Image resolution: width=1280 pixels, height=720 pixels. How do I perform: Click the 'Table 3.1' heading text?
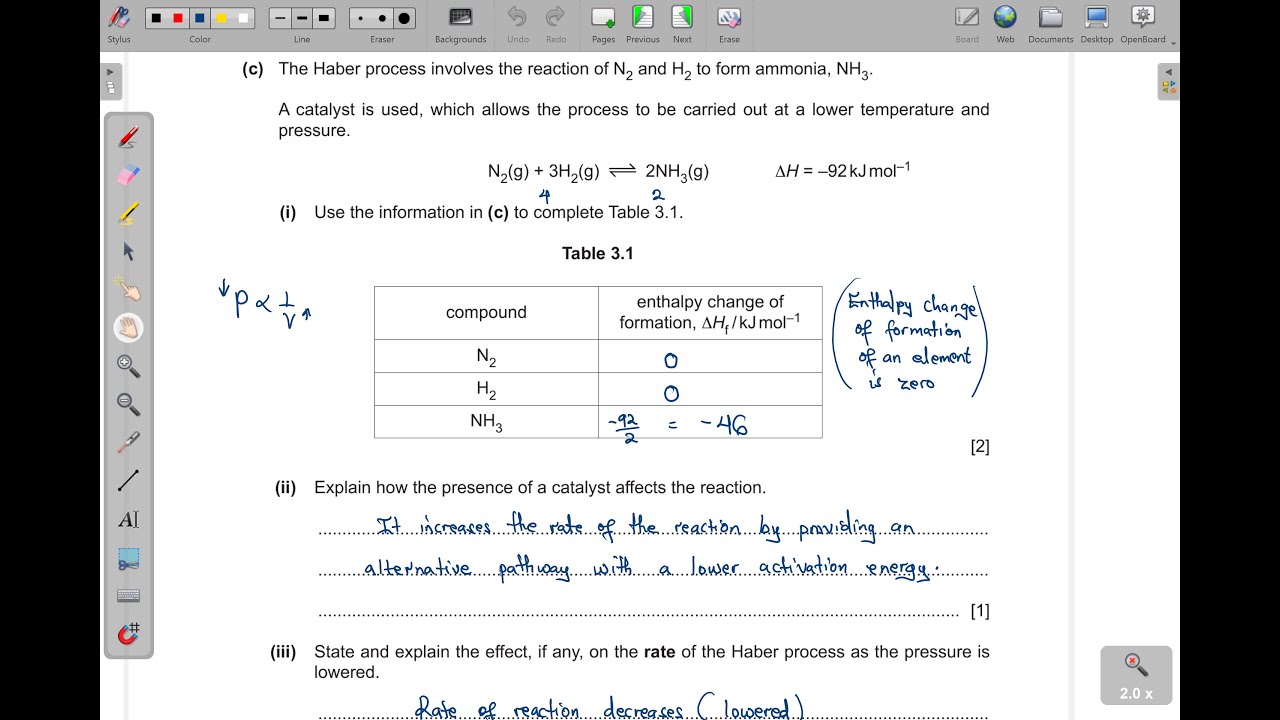tap(598, 253)
